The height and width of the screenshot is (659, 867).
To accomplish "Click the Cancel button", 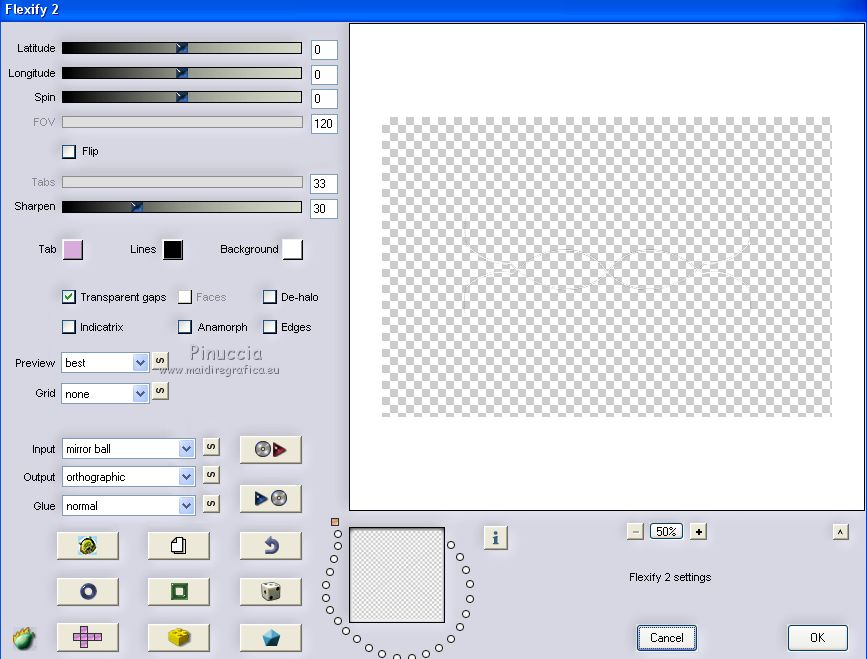I will [x=666, y=638].
